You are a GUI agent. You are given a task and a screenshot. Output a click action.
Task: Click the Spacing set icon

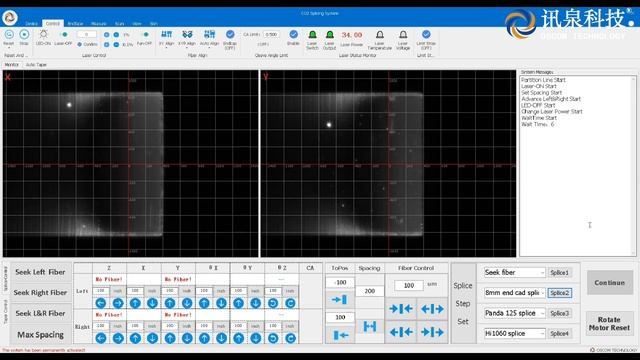pos(369,326)
